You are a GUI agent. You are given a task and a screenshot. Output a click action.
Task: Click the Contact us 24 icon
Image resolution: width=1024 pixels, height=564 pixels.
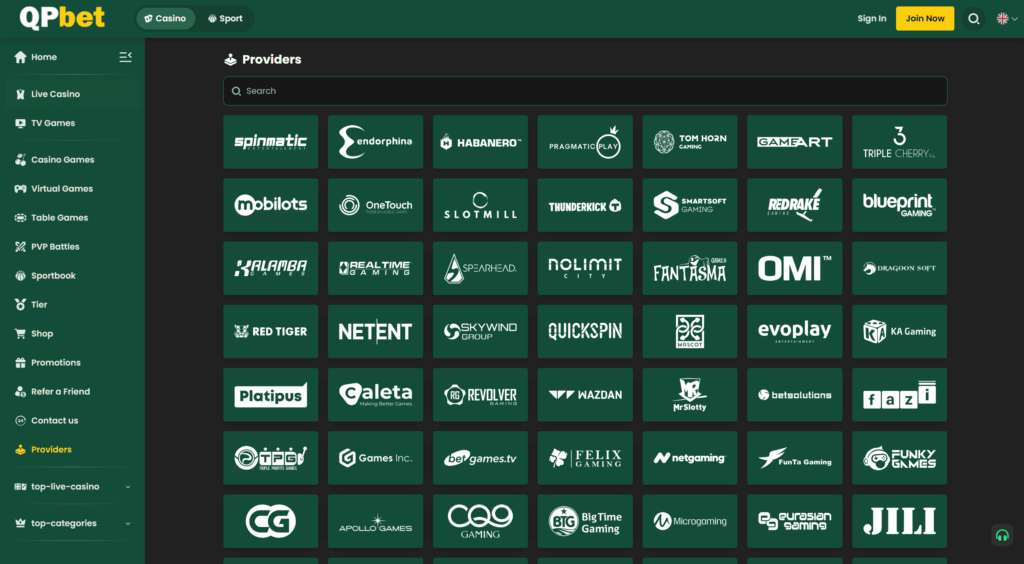[20, 420]
